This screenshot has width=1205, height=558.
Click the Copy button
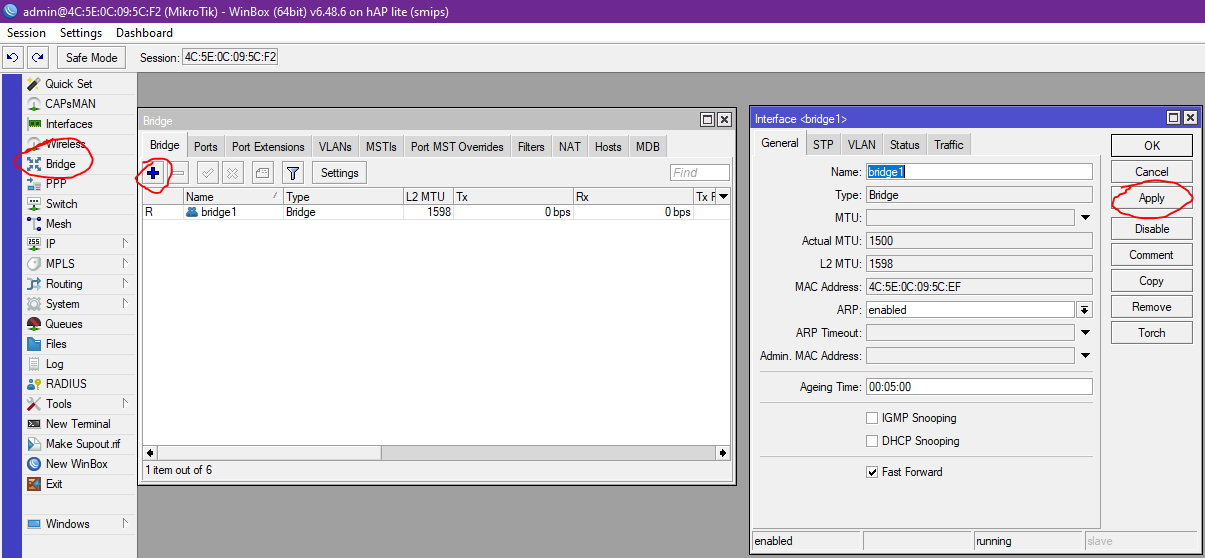(x=1152, y=281)
